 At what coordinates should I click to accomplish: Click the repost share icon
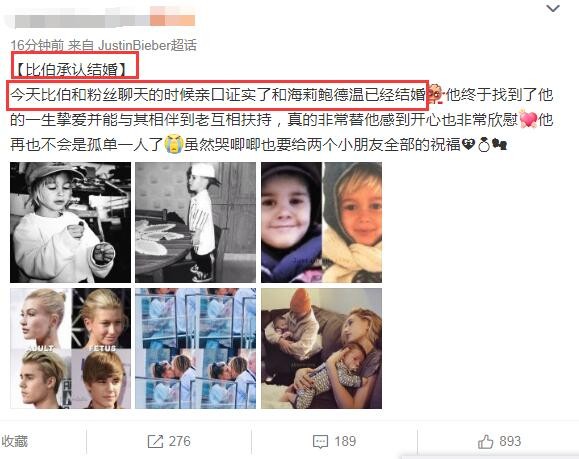(155, 441)
